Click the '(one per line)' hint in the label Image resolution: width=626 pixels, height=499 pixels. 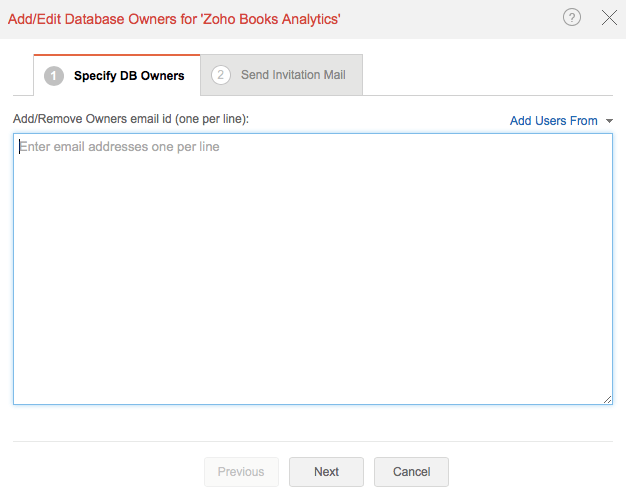(212, 119)
